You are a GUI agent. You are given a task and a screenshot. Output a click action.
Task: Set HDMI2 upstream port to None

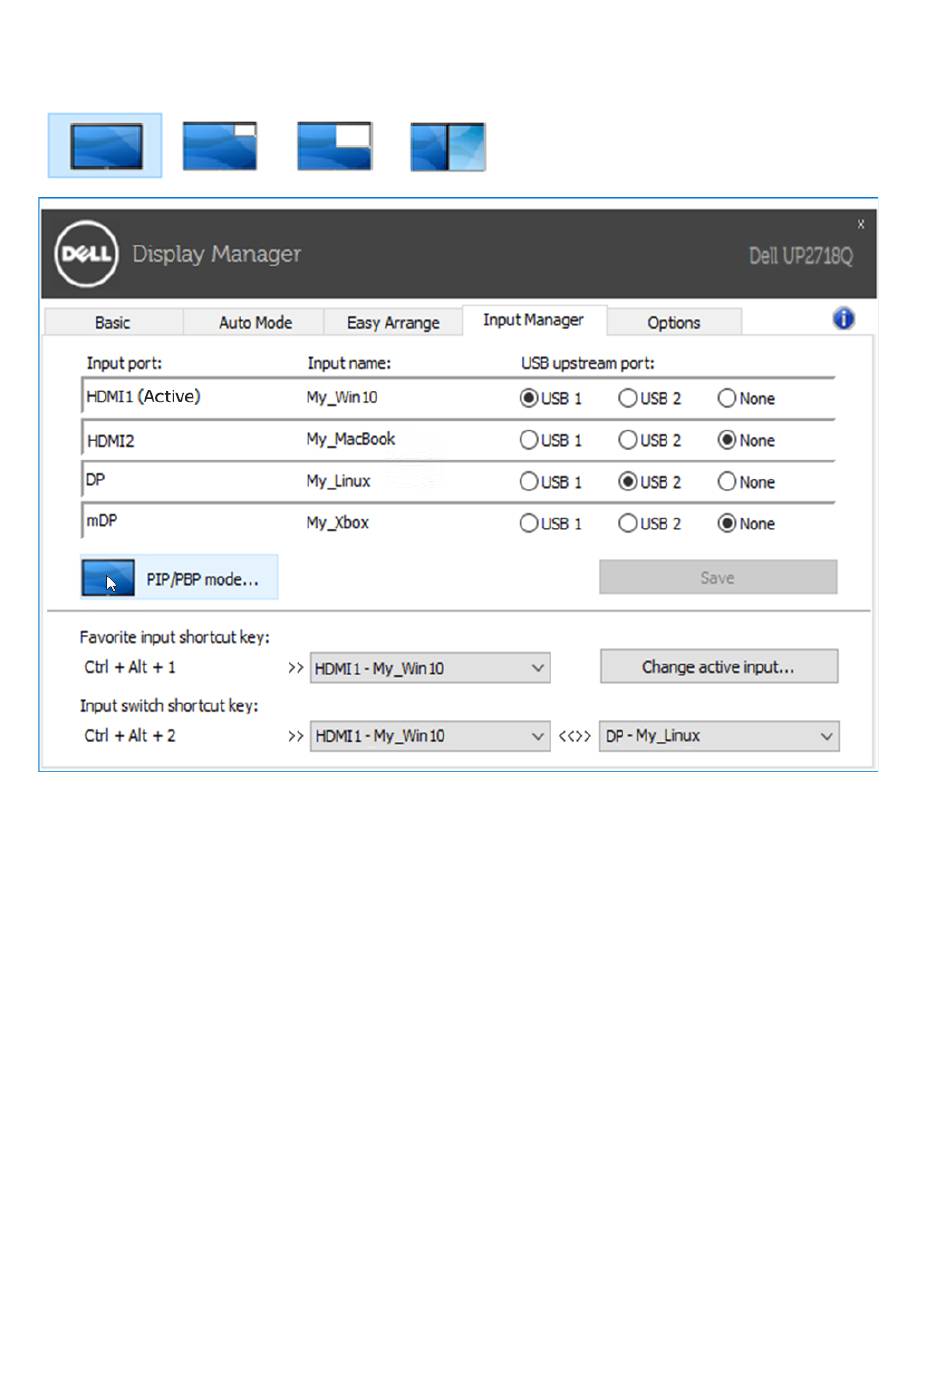tap(727, 440)
